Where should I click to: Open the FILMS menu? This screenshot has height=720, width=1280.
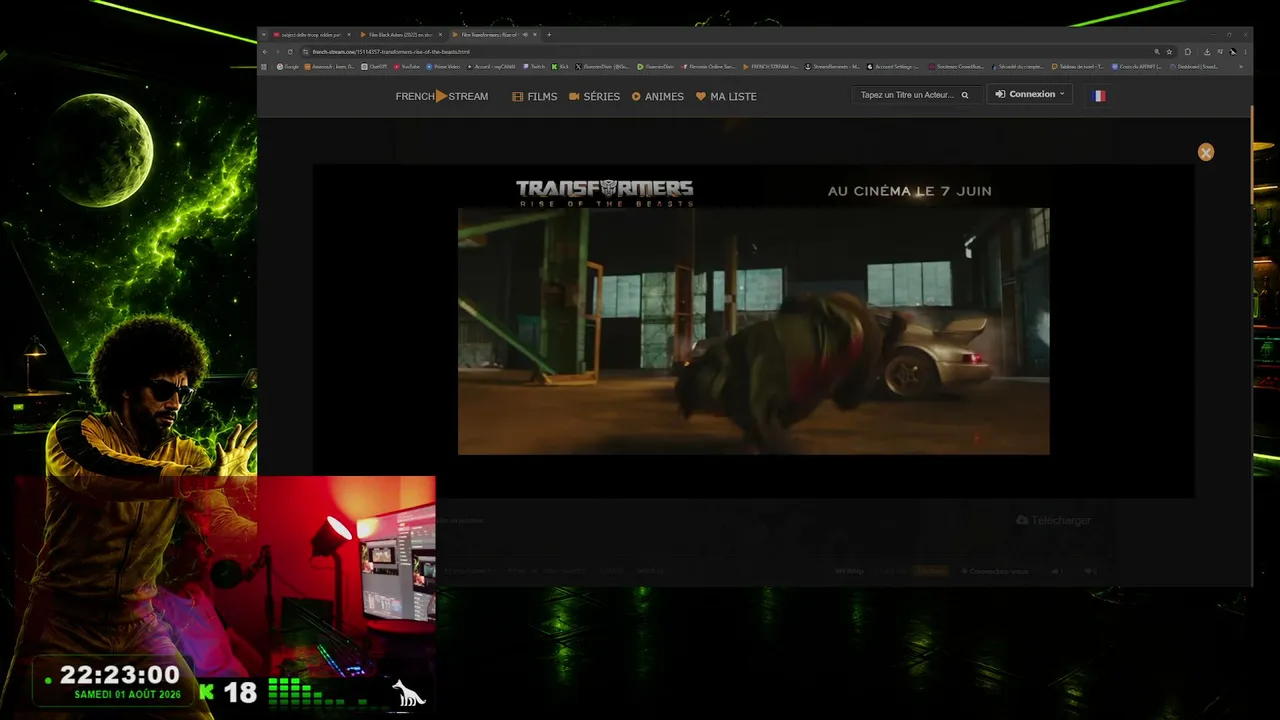[535, 96]
